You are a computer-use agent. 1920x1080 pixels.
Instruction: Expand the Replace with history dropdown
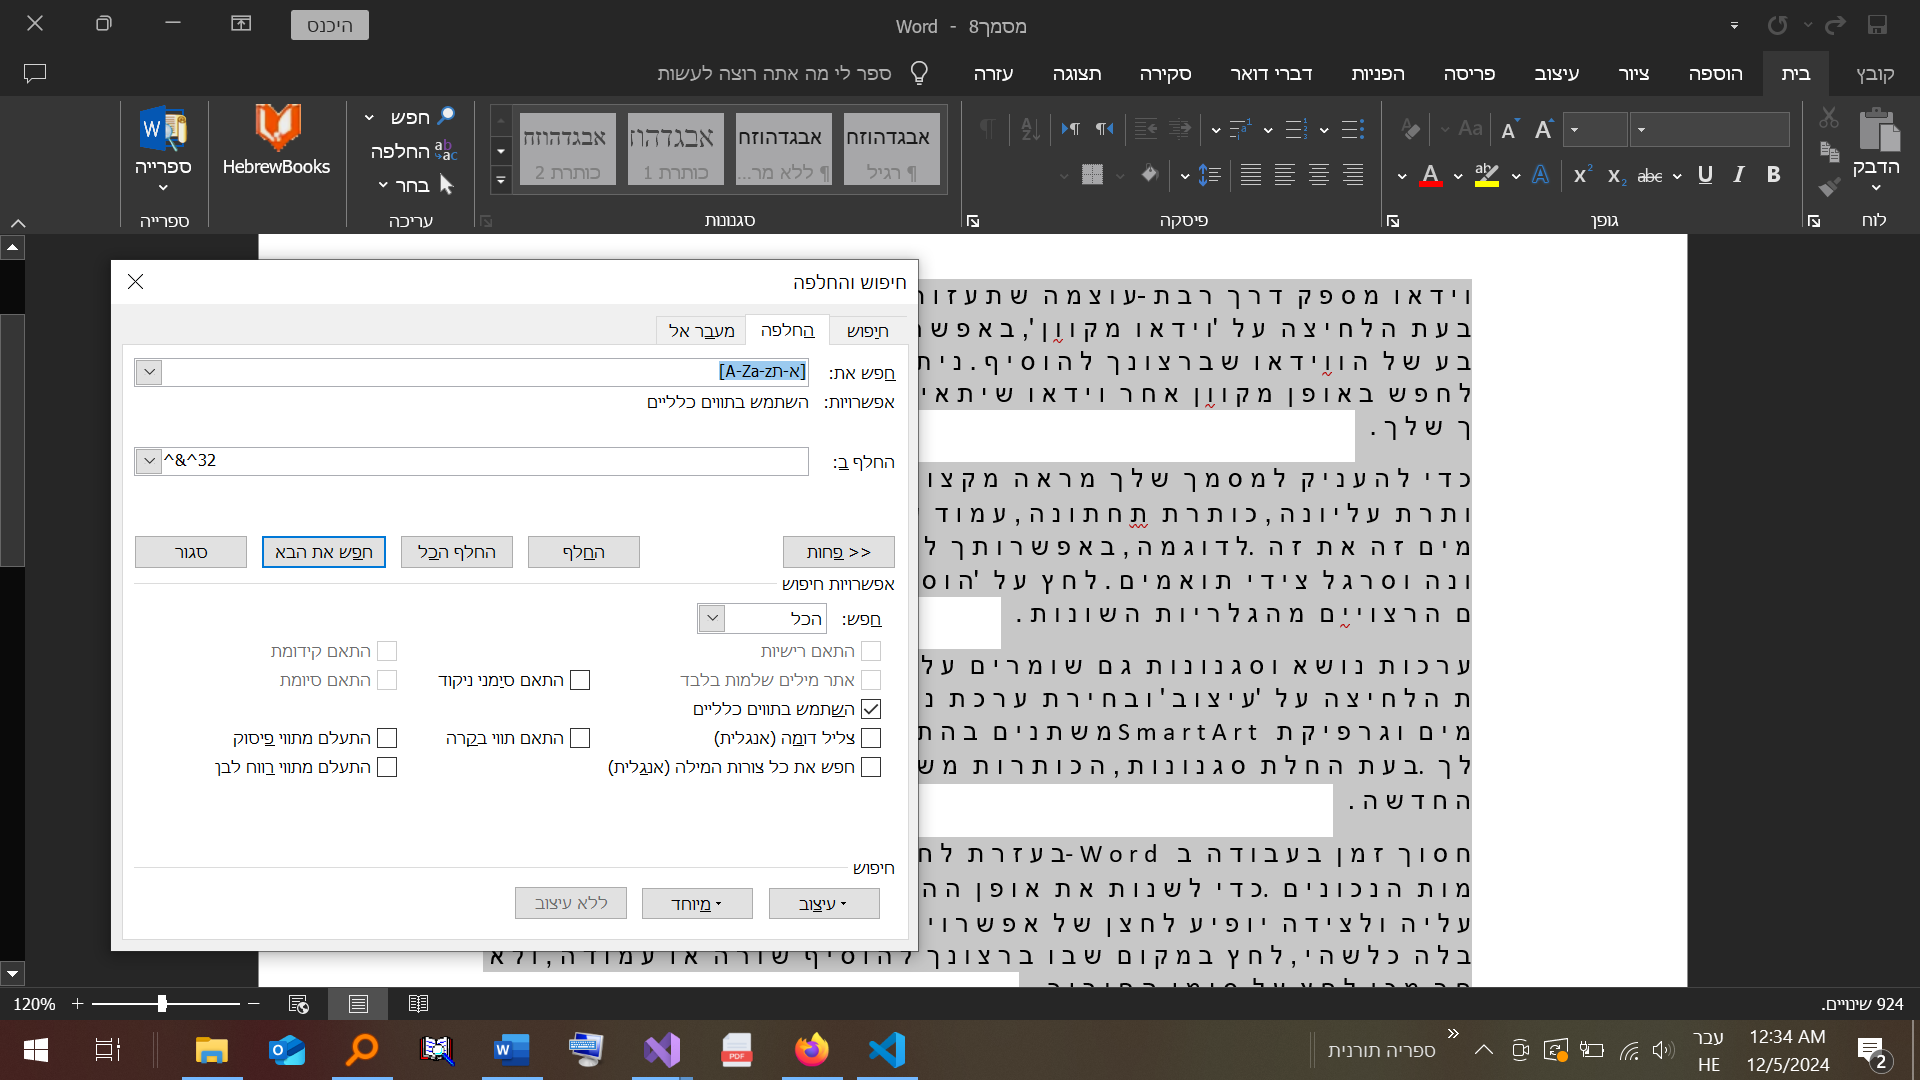coord(148,461)
